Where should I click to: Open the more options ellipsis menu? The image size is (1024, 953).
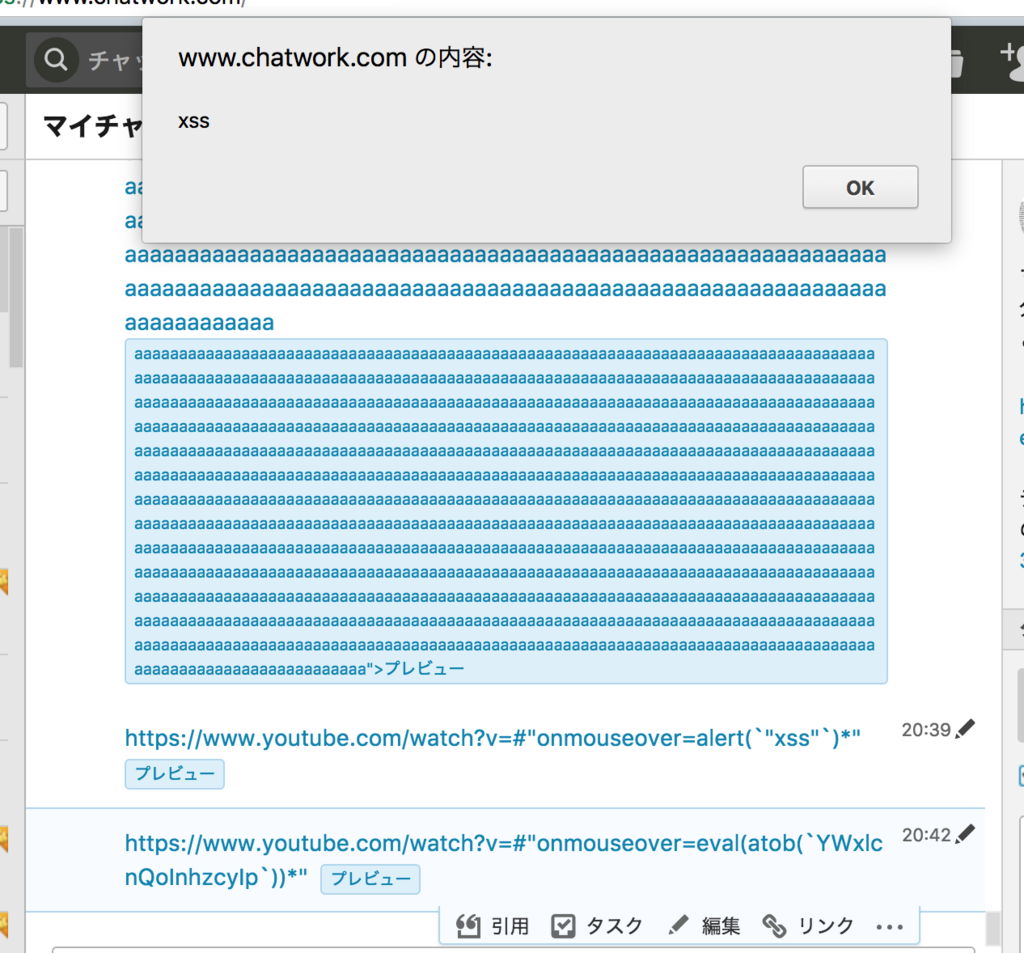click(x=889, y=926)
